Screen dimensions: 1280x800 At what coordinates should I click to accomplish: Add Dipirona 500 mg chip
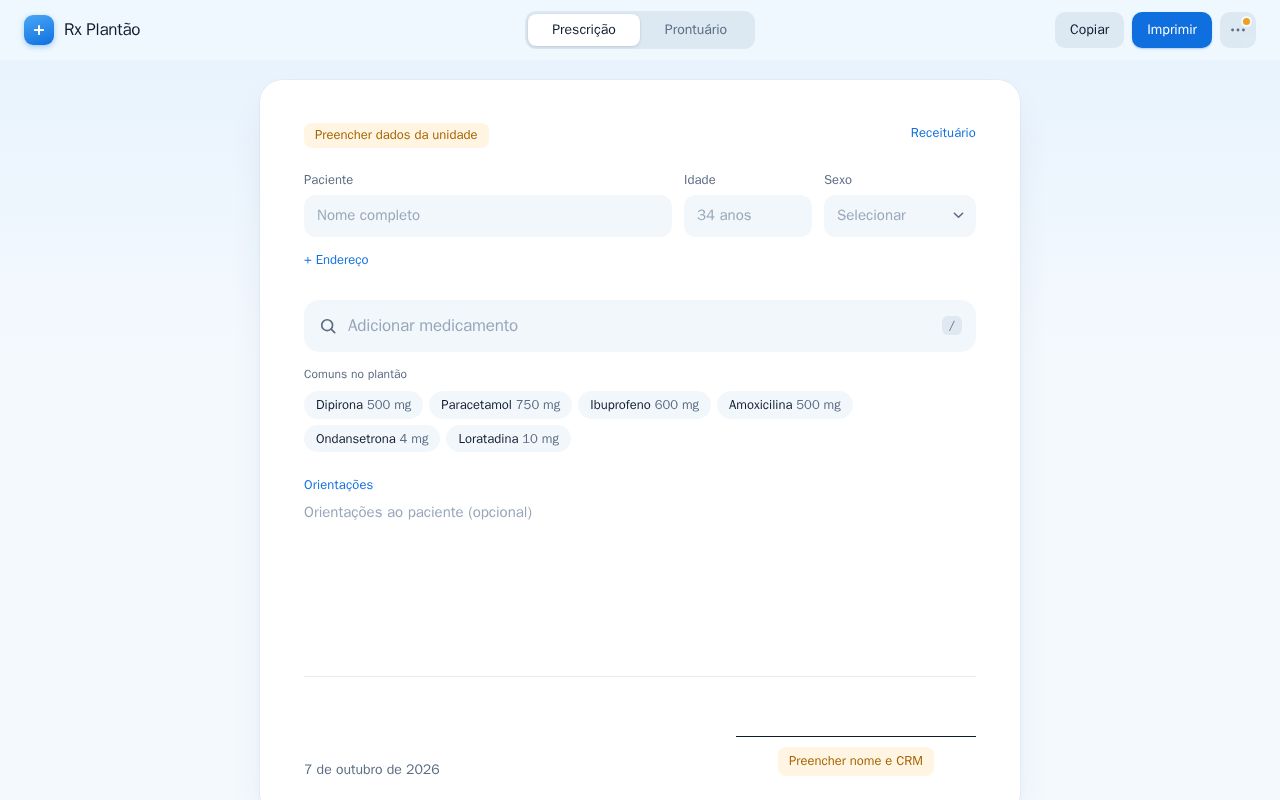pos(363,405)
